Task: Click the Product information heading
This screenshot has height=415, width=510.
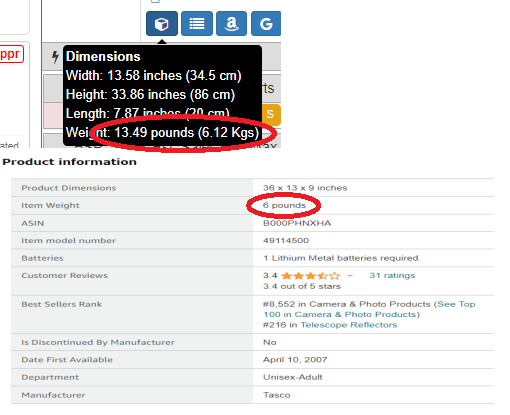Action: point(69,162)
